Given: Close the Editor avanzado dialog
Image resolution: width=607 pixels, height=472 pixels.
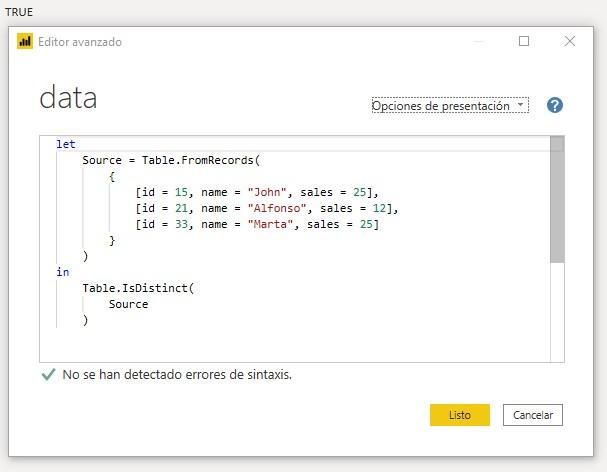Looking at the screenshot, I should click(x=570, y=41).
